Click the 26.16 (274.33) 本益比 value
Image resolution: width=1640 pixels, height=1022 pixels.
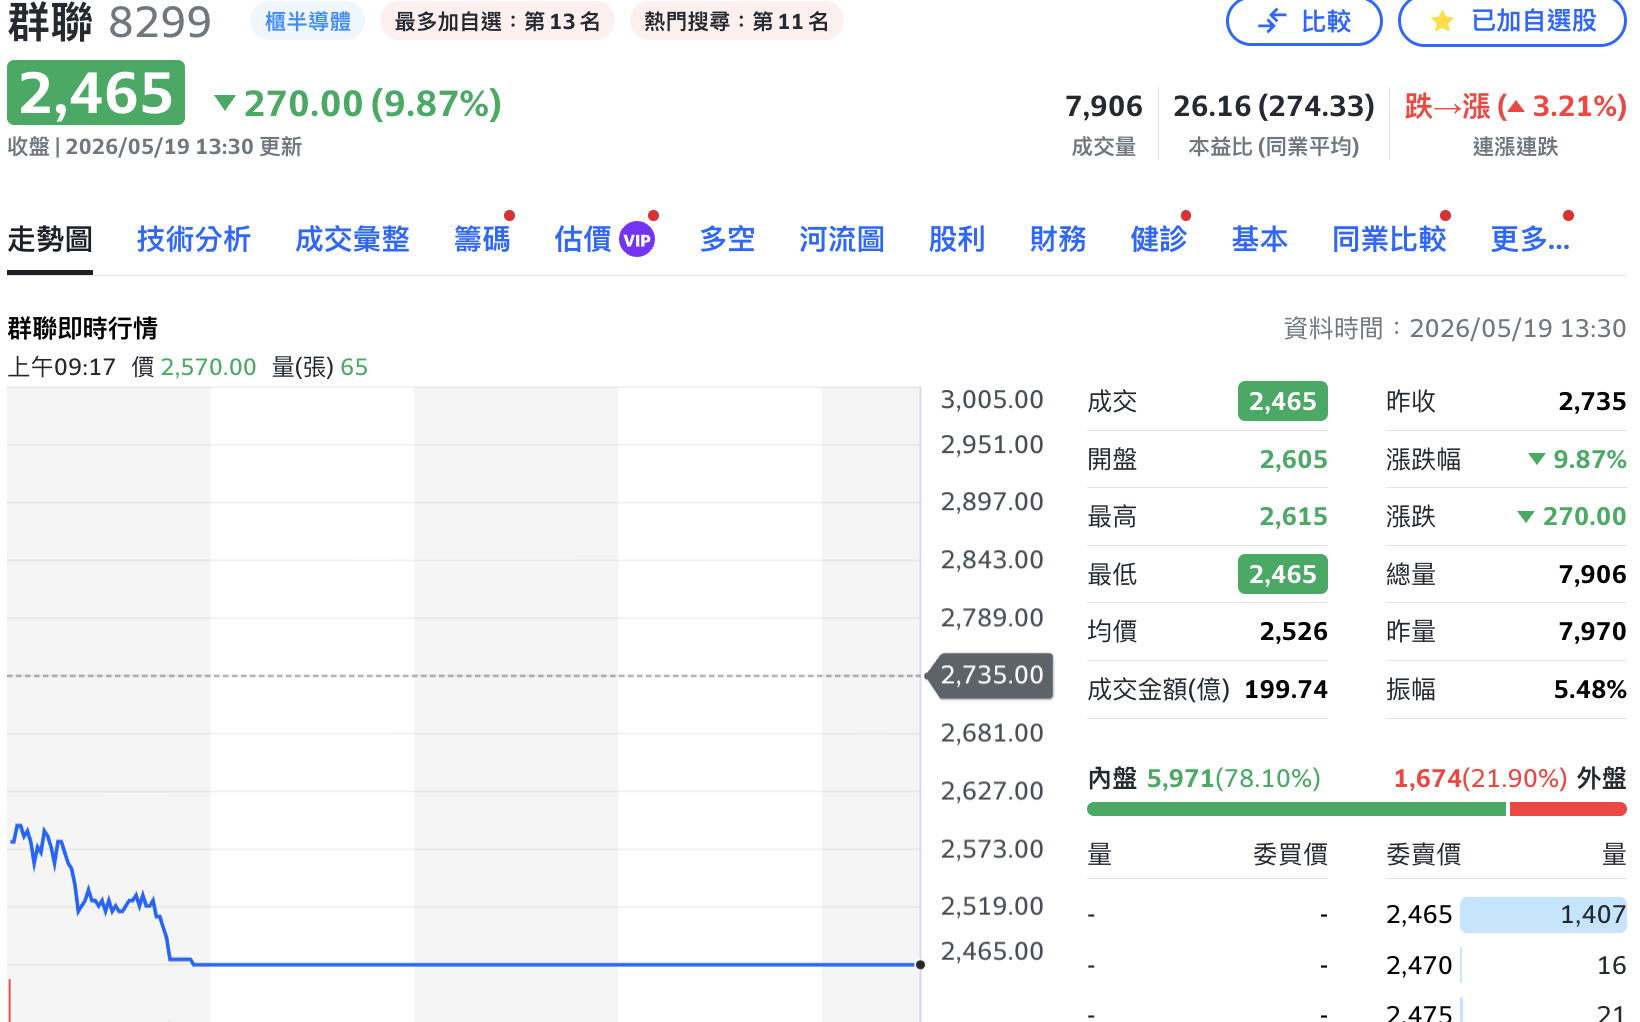pyautogui.click(x=1274, y=106)
